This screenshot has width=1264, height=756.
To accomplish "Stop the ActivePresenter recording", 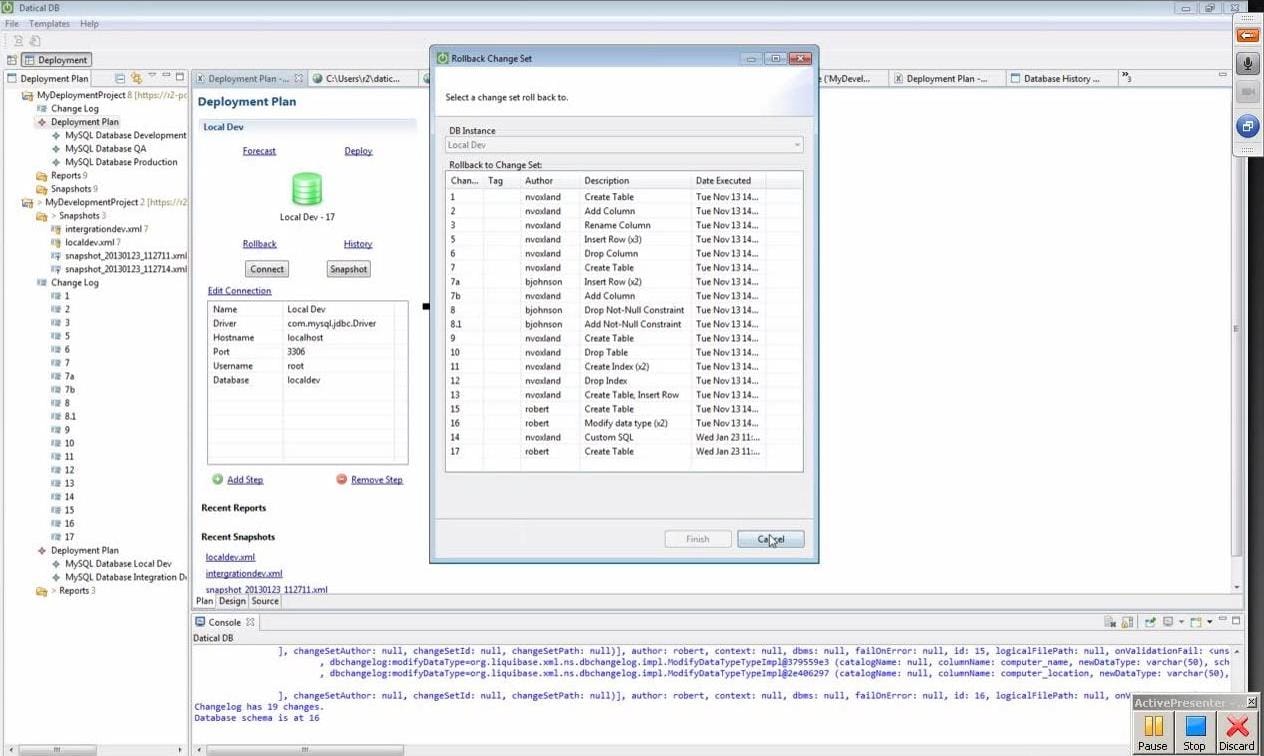I will (1194, 730).
